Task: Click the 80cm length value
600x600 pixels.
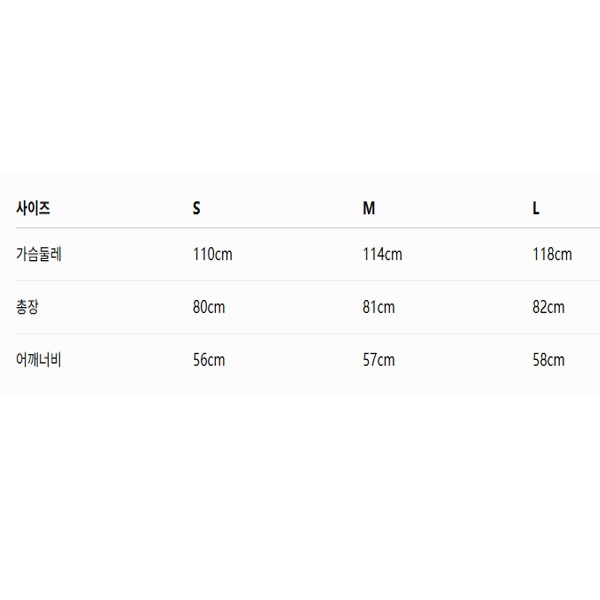Action: click(209, 307)
